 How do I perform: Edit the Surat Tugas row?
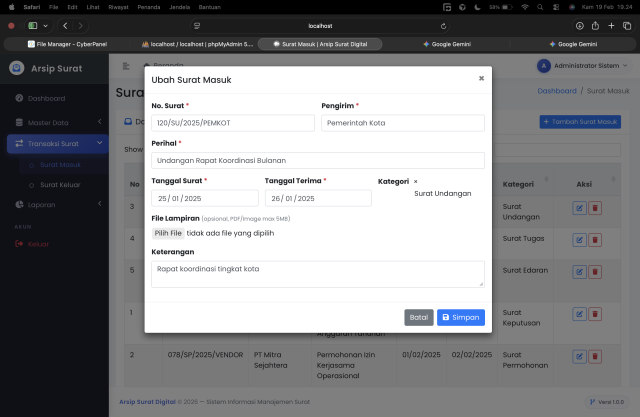pyautogui.click(x=579, y=240)
